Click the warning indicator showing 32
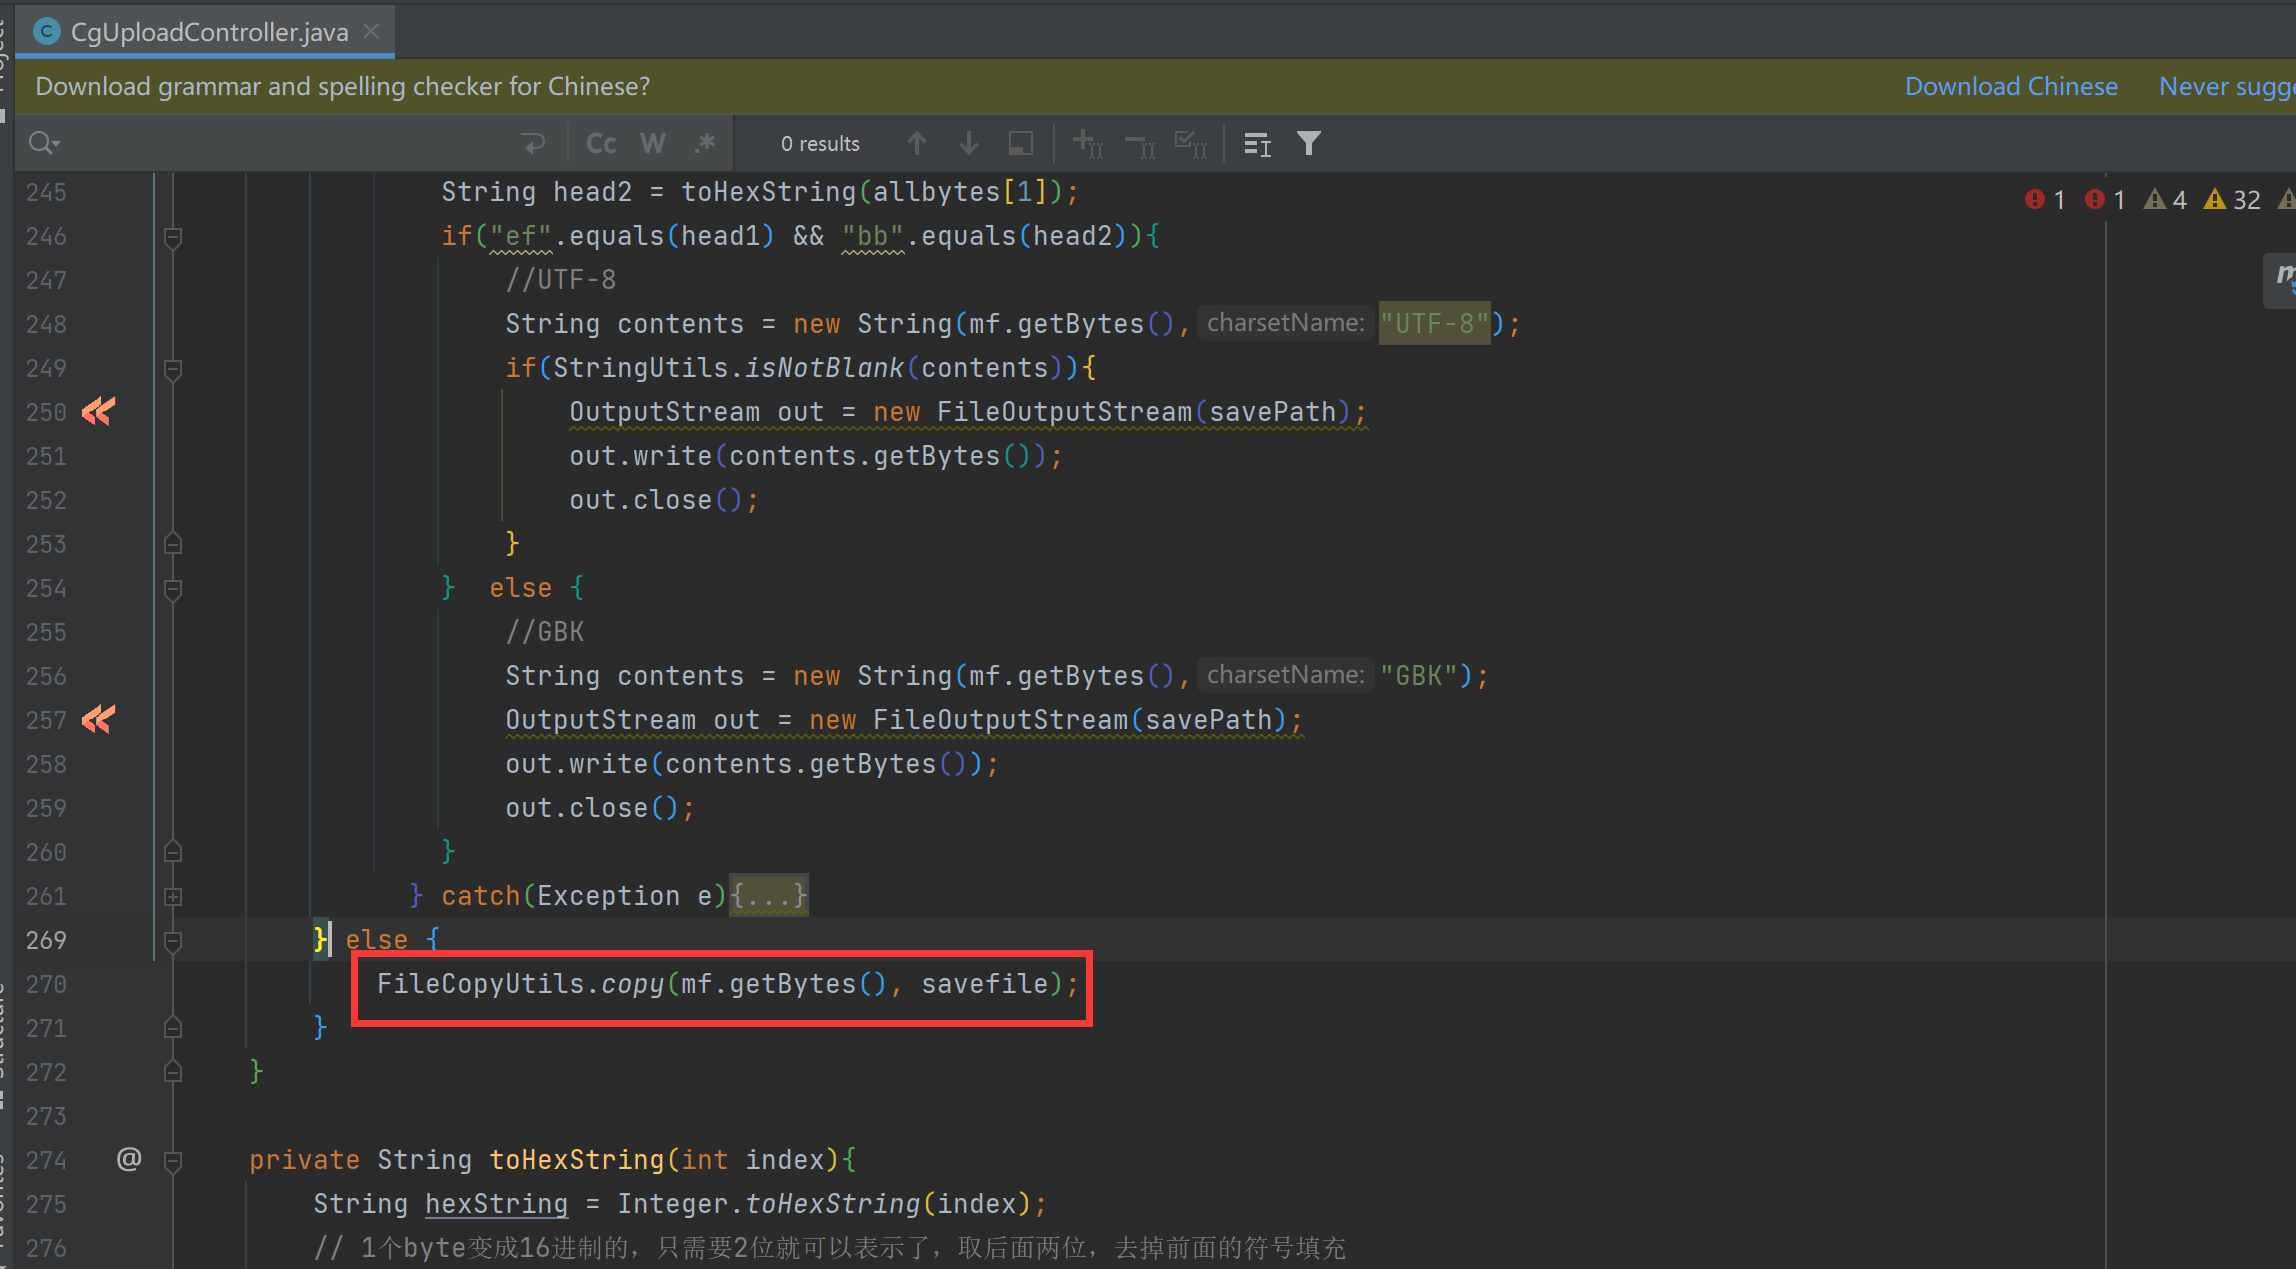The width and height of the screenshot is (2296, 1269). coord(2232,200)
